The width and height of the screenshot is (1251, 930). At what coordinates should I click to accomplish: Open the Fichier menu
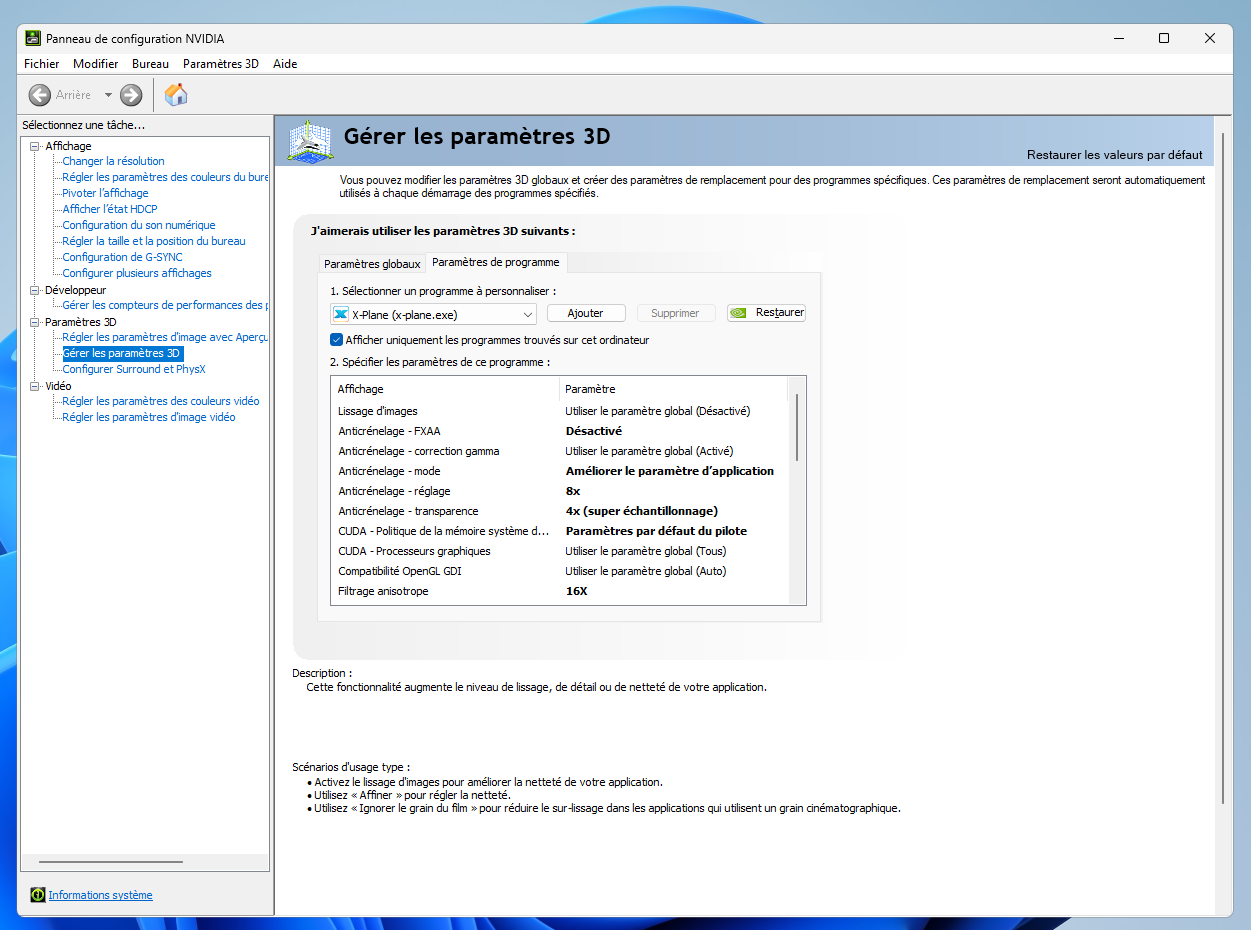tap(42, 63)
